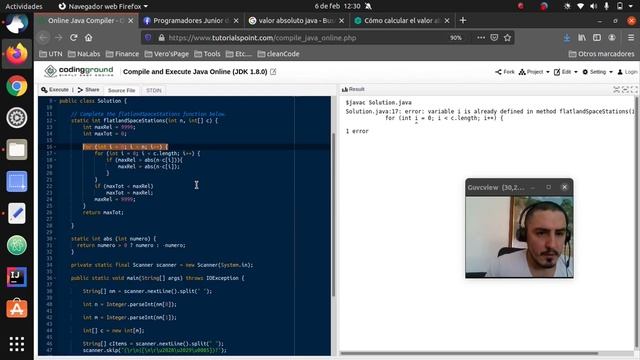The image size is (640, 360).
Task: Switch to the STDIN tab
Action: coord(153,90)
